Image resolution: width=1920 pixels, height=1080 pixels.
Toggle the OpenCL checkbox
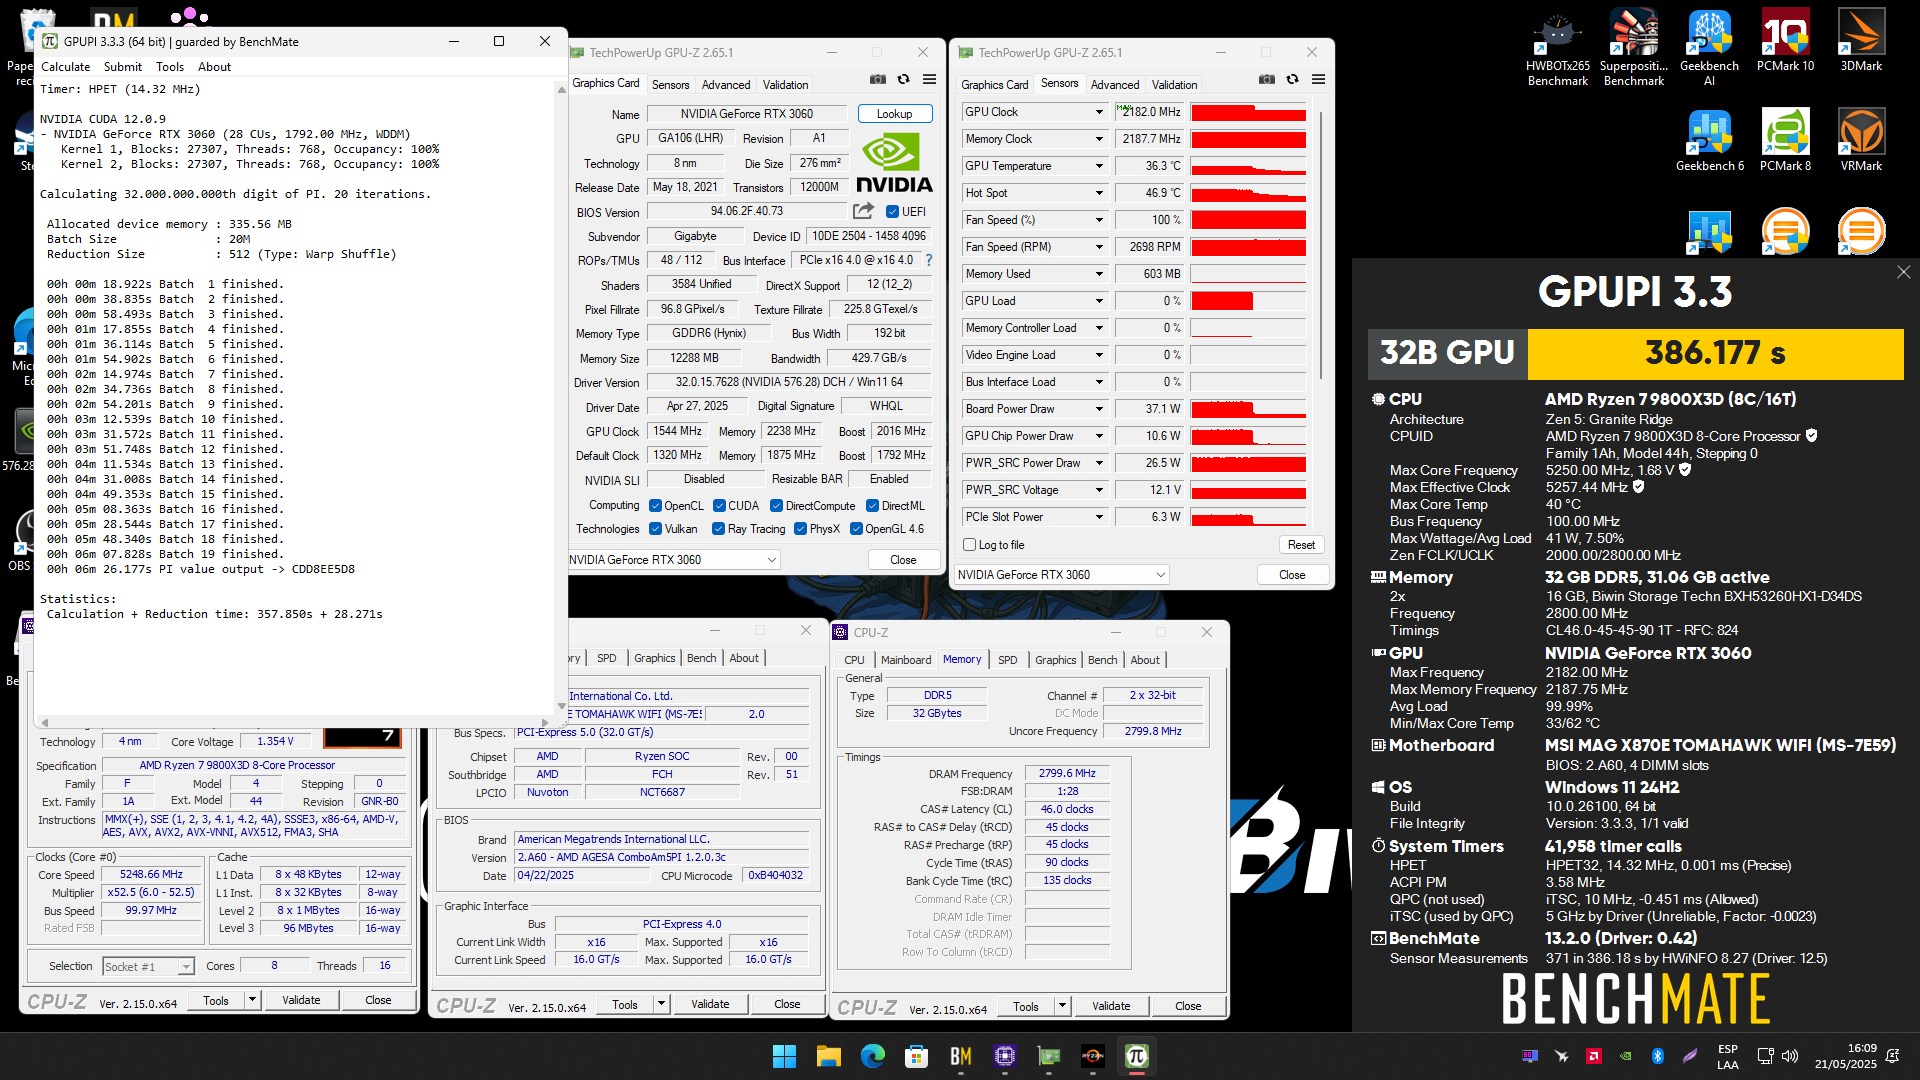pyautogui.click(x=655, y=506)
